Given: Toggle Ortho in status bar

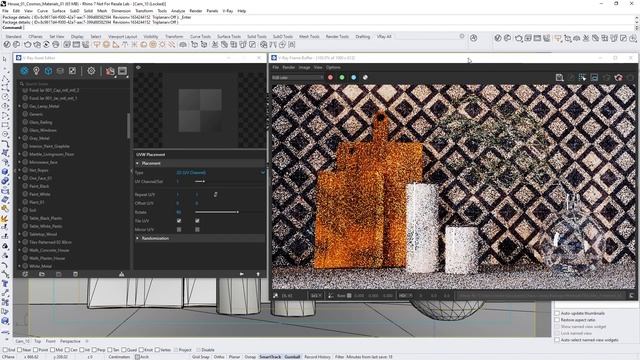Looking at the screenshot, I should point(219,357).
